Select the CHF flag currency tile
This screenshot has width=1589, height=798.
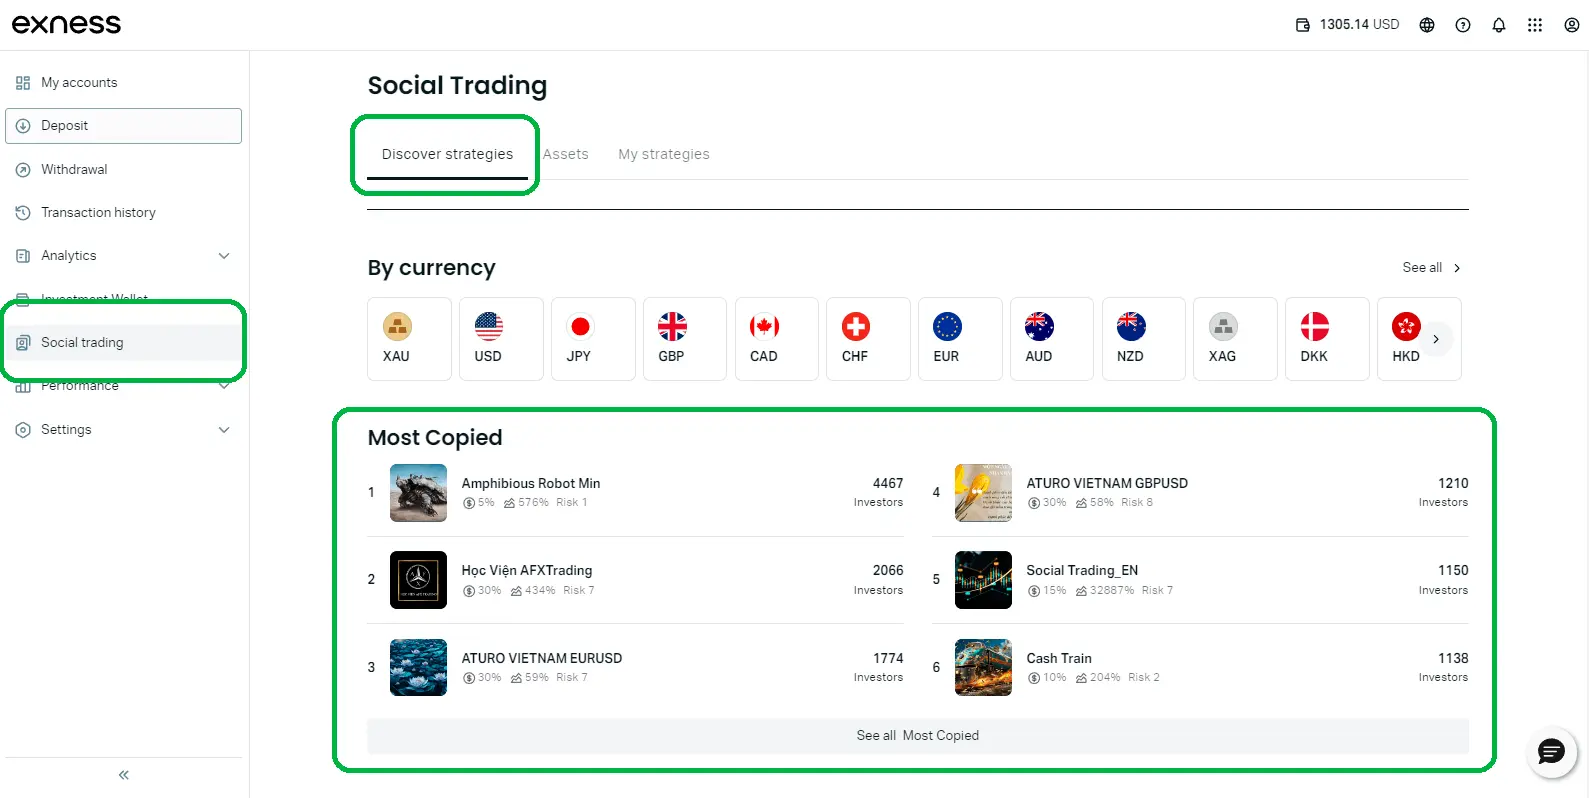[868, 339]
